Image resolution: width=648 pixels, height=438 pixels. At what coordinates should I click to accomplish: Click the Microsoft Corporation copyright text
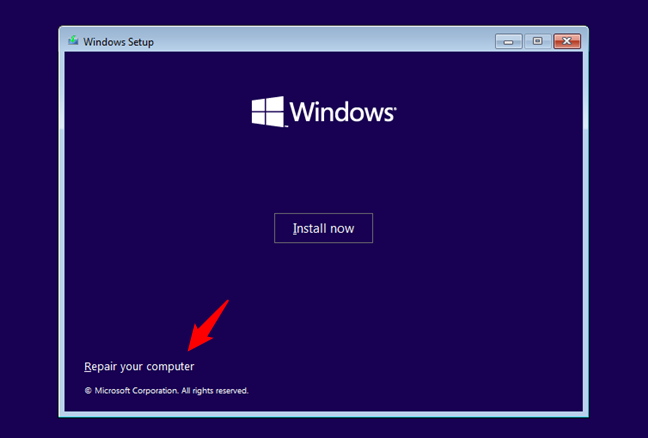tap(167, 390)
